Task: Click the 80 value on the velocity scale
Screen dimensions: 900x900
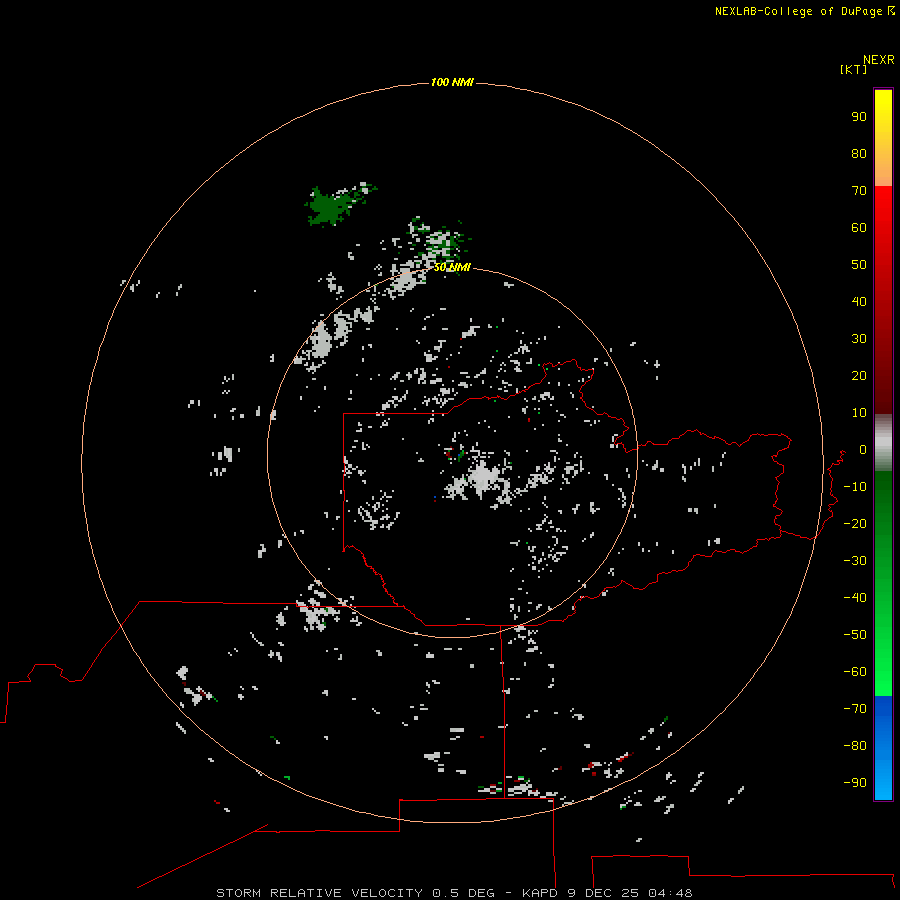Action: point(859,153)
